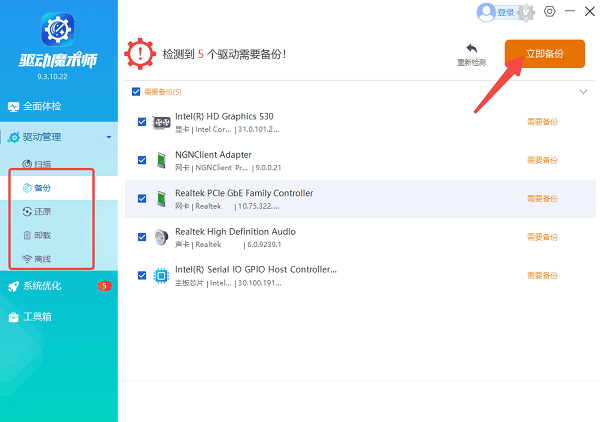600x422 pixels.
Task: Click 需要备份 status for NGNClient Adapter
Action: [x=542, y=160]
